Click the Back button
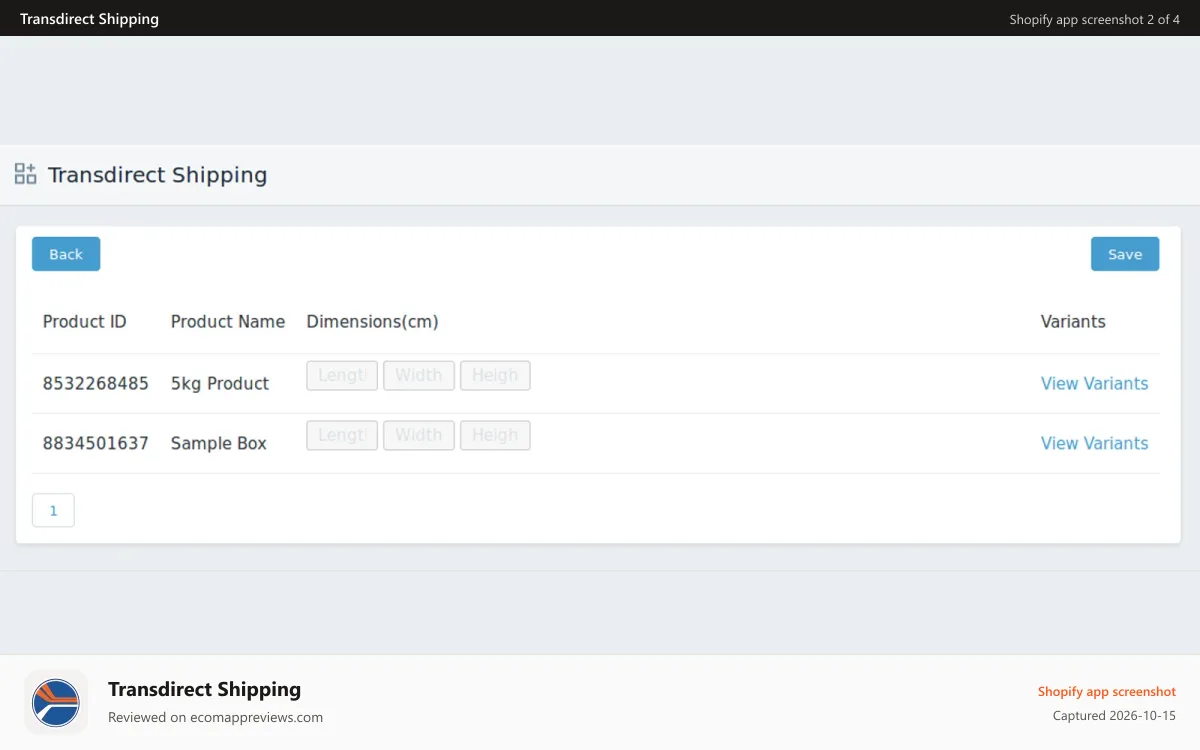This screenshot has height=750, width=1200. (66, 254)
